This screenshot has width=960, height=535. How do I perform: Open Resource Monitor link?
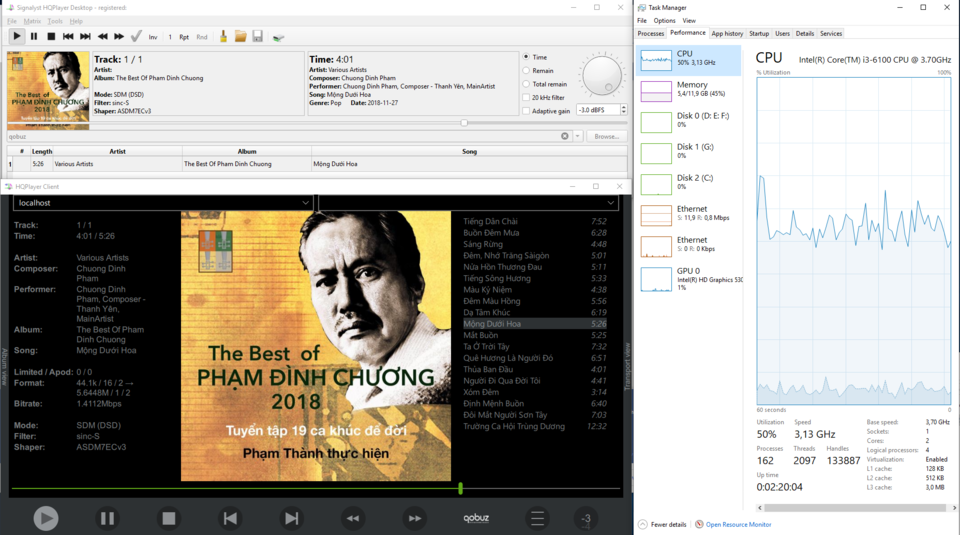coord(738,525)
